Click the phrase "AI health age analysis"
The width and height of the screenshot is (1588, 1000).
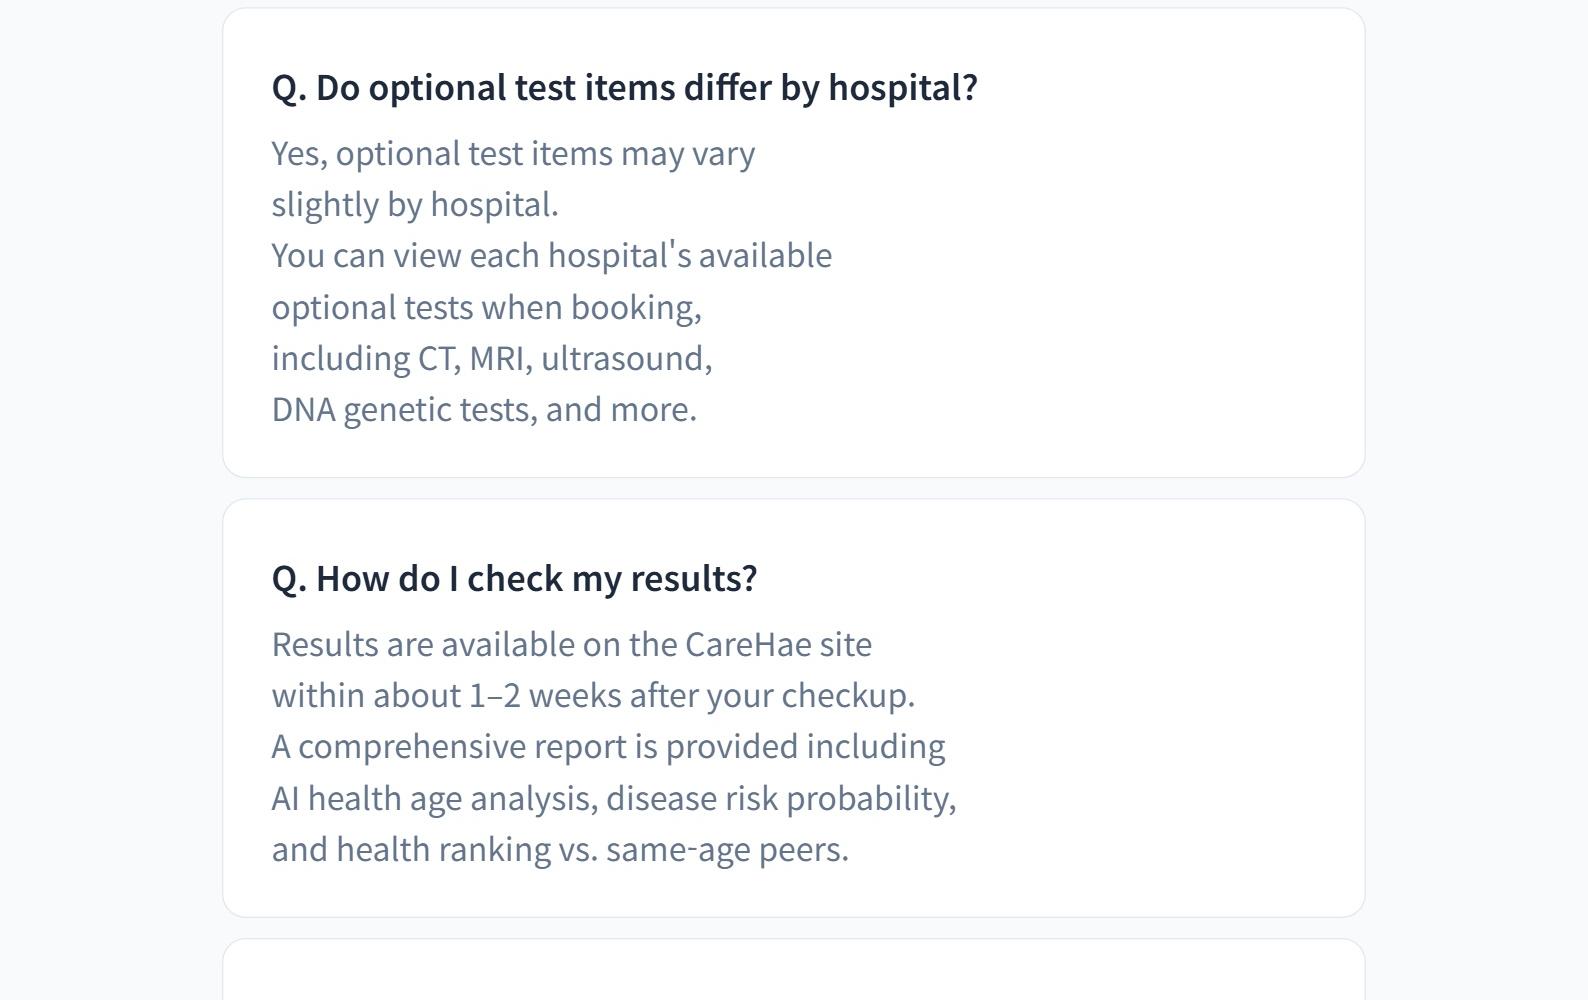pos(434,799)
